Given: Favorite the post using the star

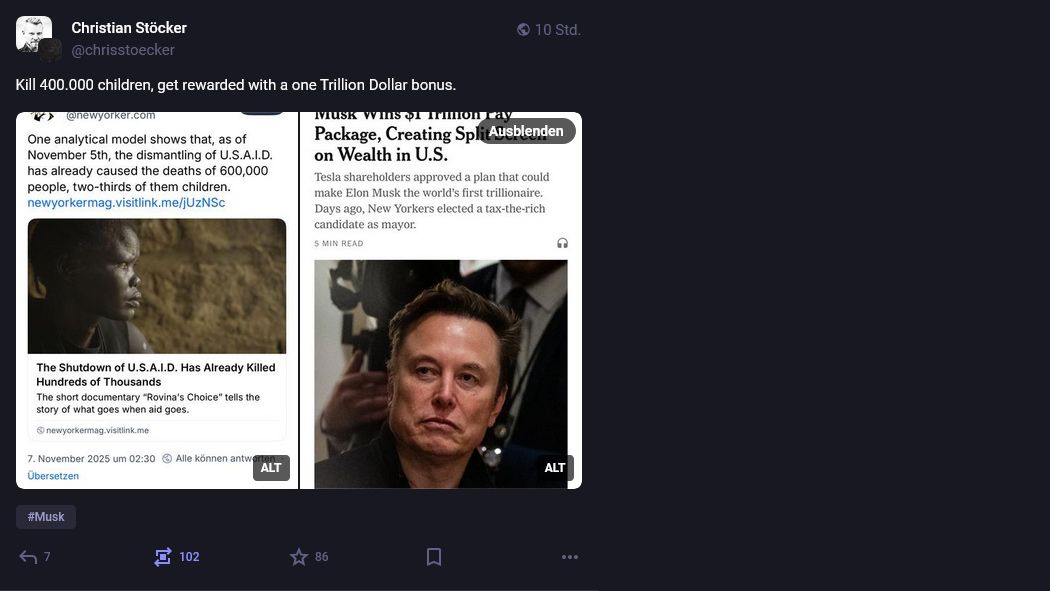Looking at the screenshot, I should (298, 557).
